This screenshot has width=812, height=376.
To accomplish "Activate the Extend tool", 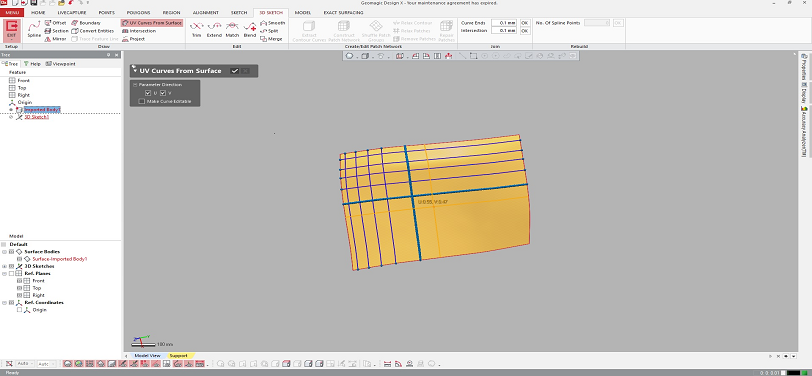I will coord(214,29).
